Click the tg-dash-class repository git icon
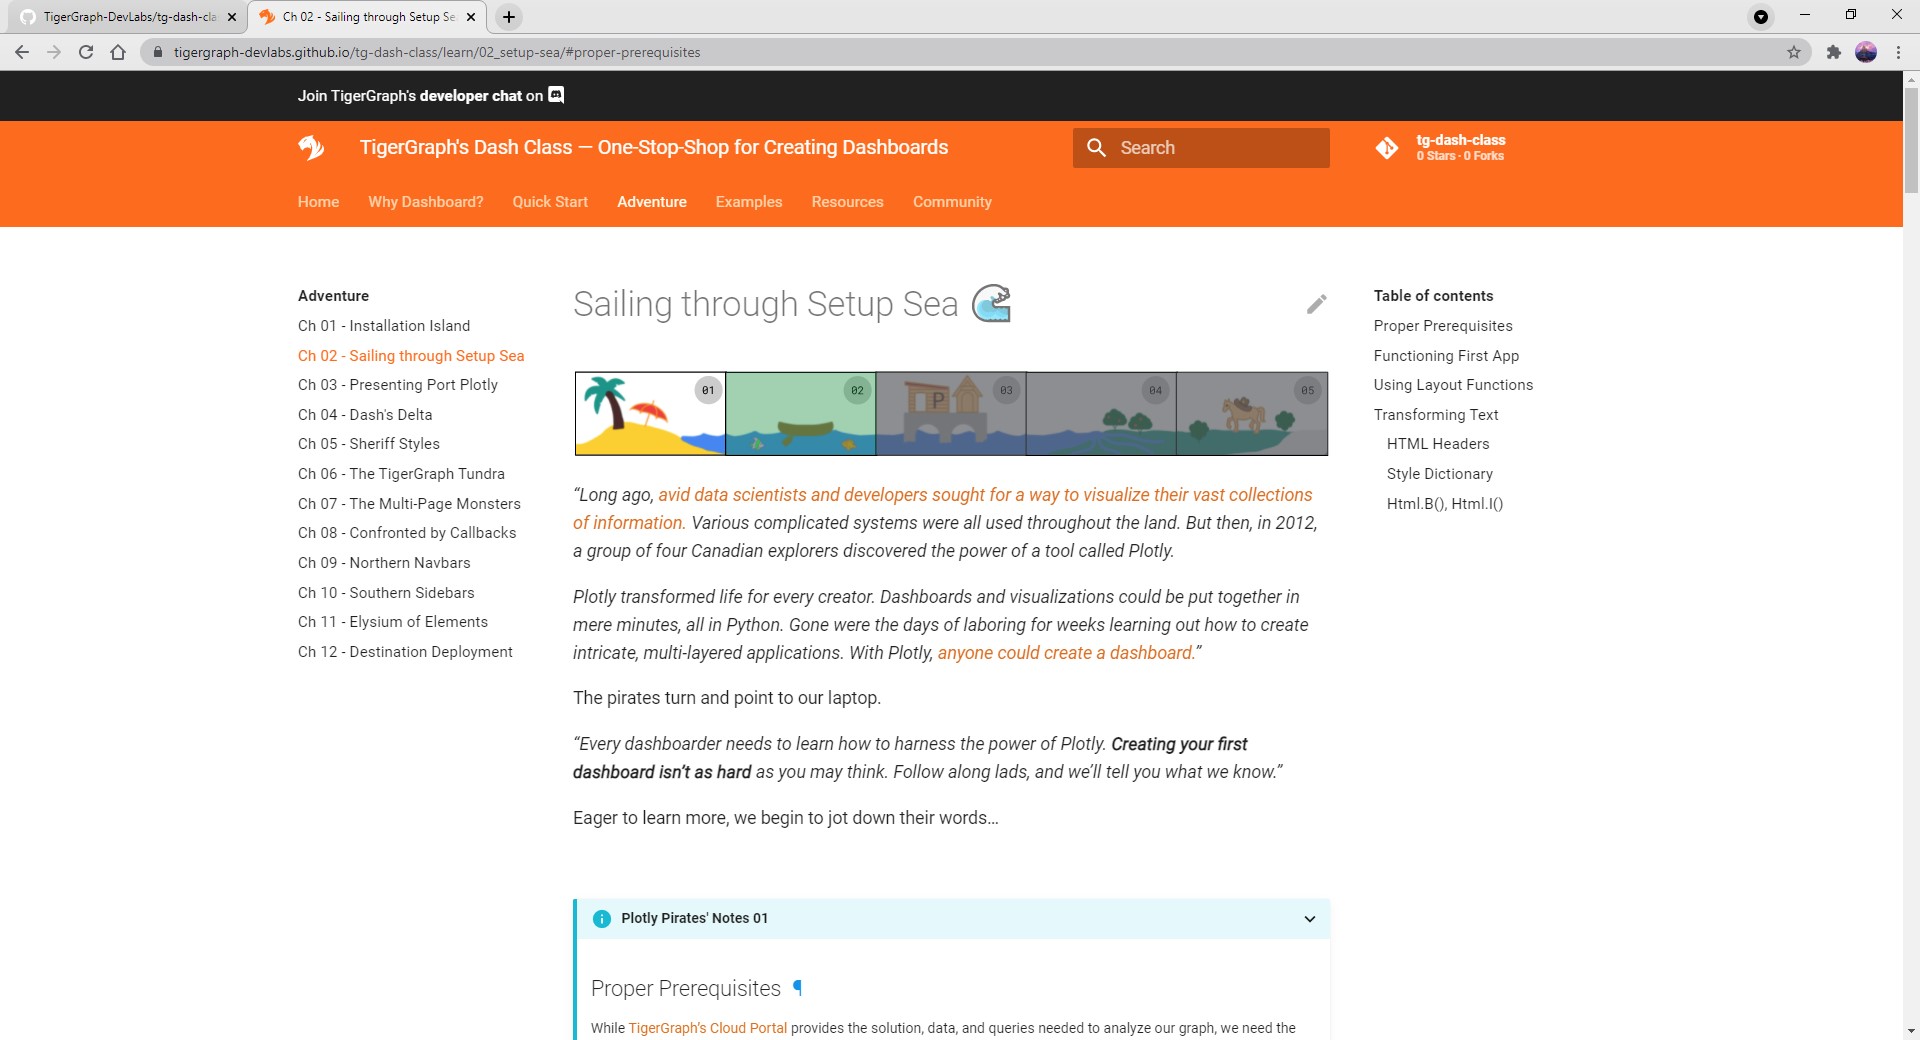This screenshot has height=1040, width=1920. [1387, 148]
